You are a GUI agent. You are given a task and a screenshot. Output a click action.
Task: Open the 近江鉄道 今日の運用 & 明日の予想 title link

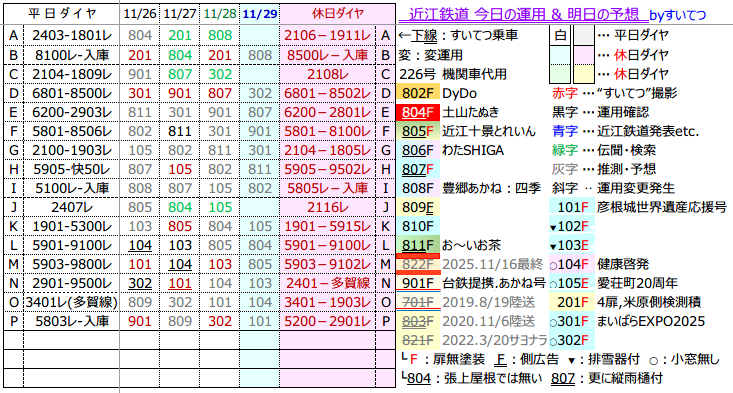coord(524,14)
